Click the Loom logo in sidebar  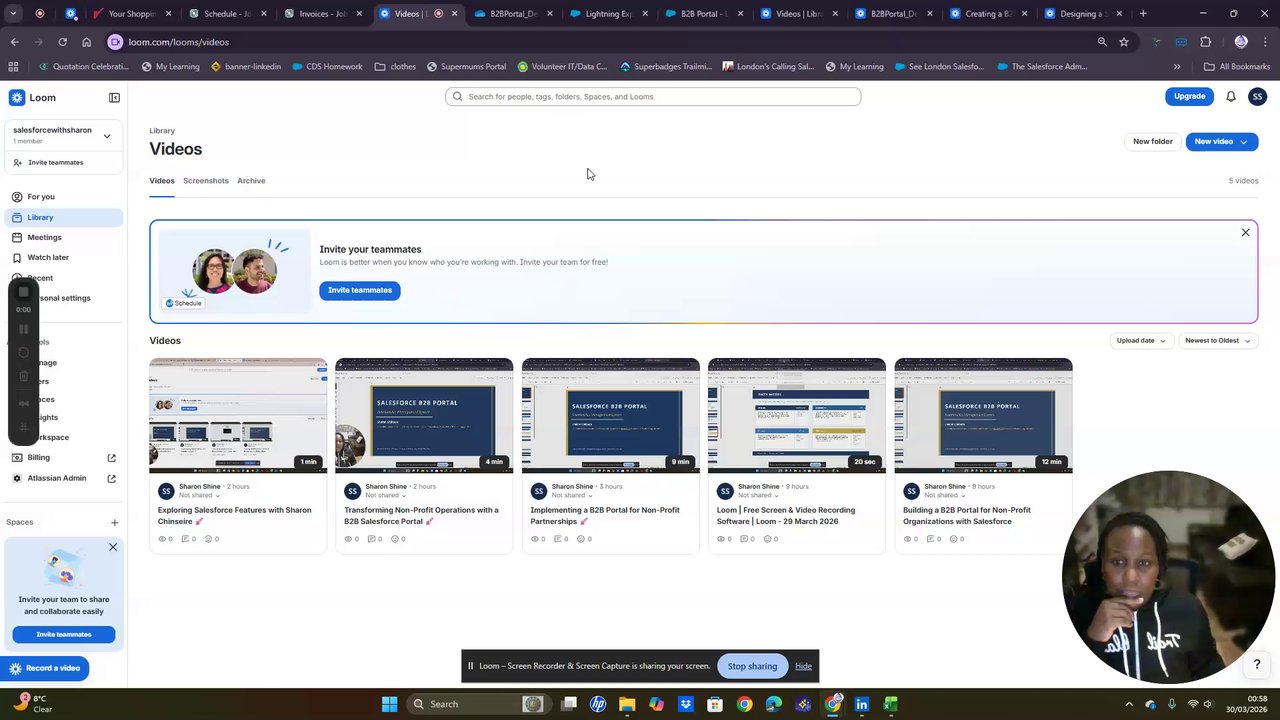32,97
